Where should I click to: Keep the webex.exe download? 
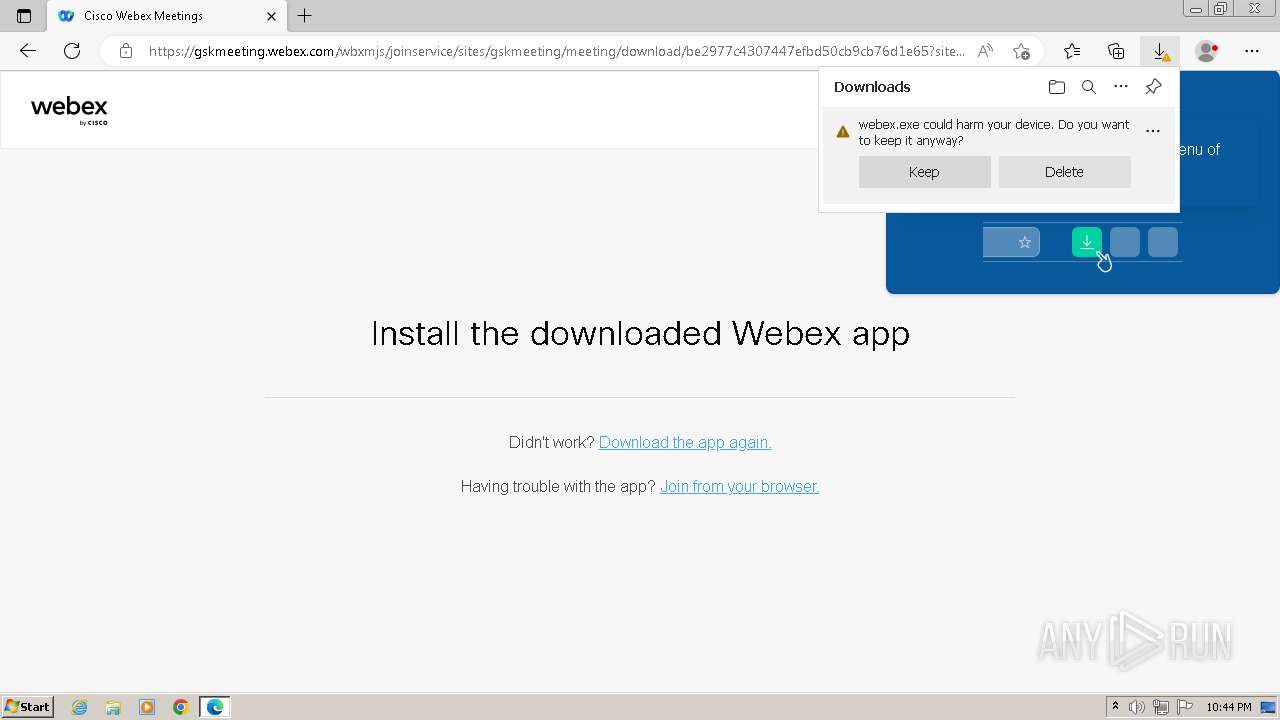pyautogui.click(x=924, y=172)
